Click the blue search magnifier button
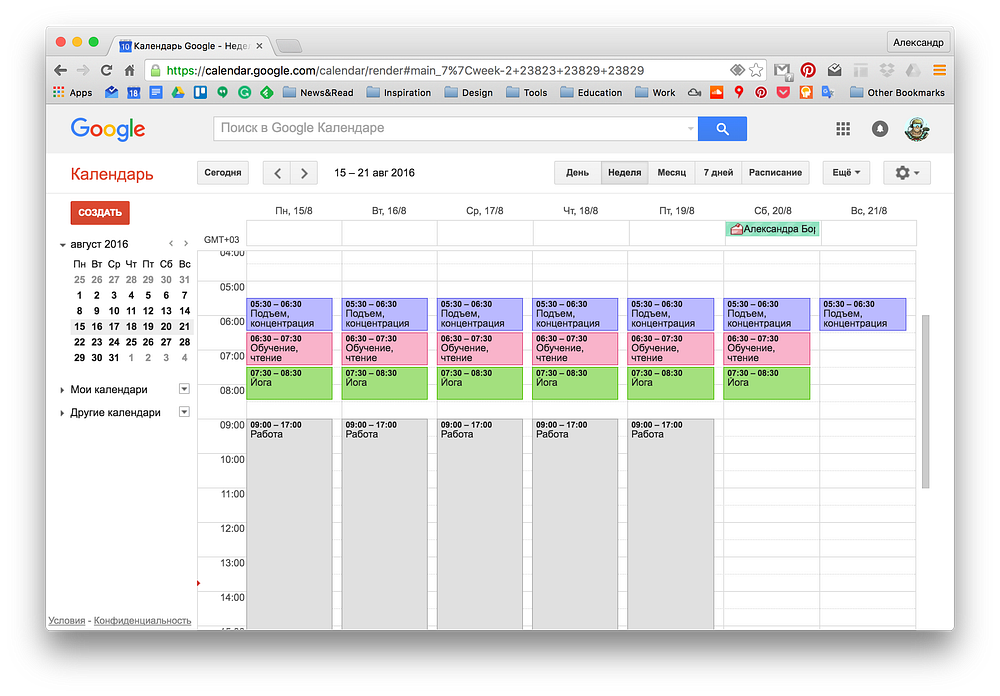Viewport: 1000px width, 696px height. [722, 129]
